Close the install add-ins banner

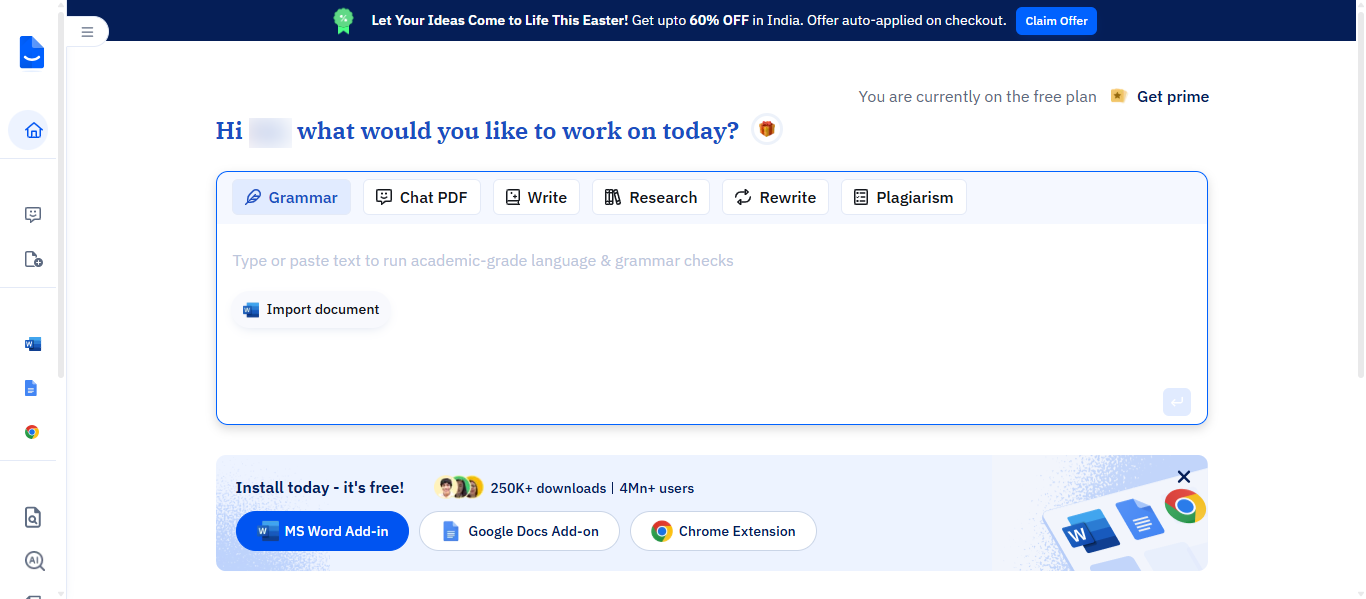click(x=1184, y=477)
